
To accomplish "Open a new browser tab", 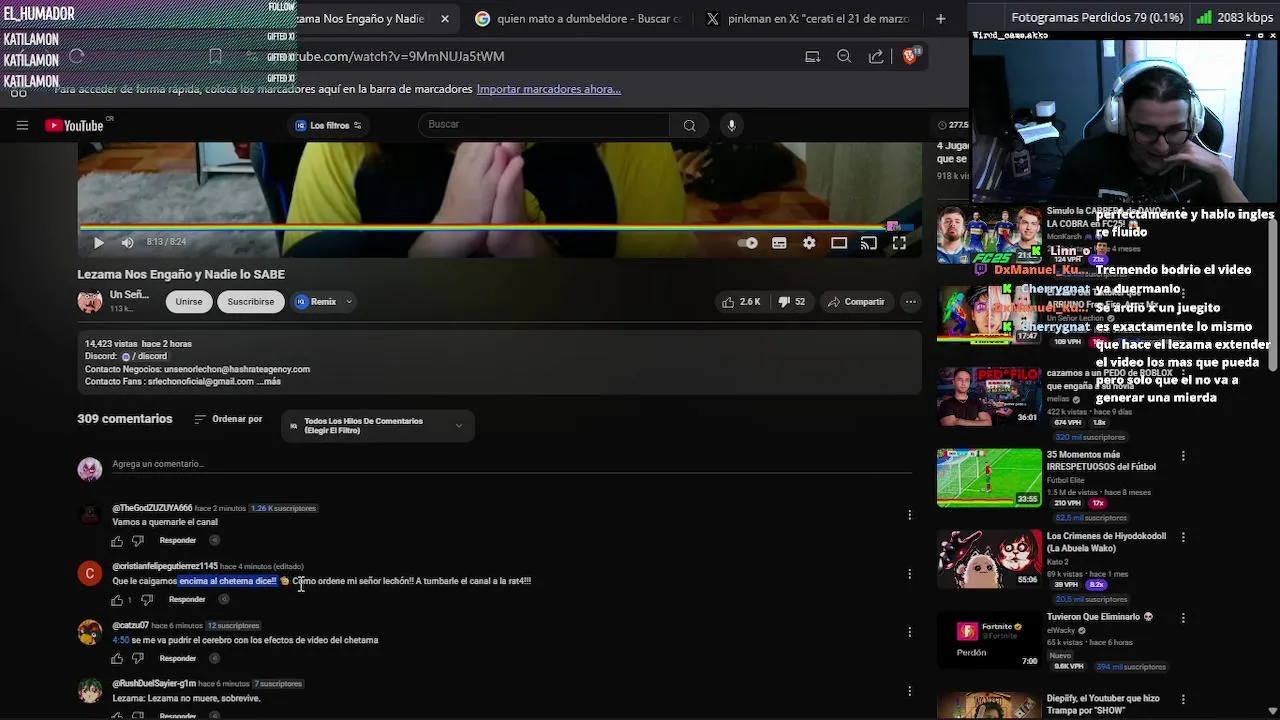I will [x=940, y=18].
